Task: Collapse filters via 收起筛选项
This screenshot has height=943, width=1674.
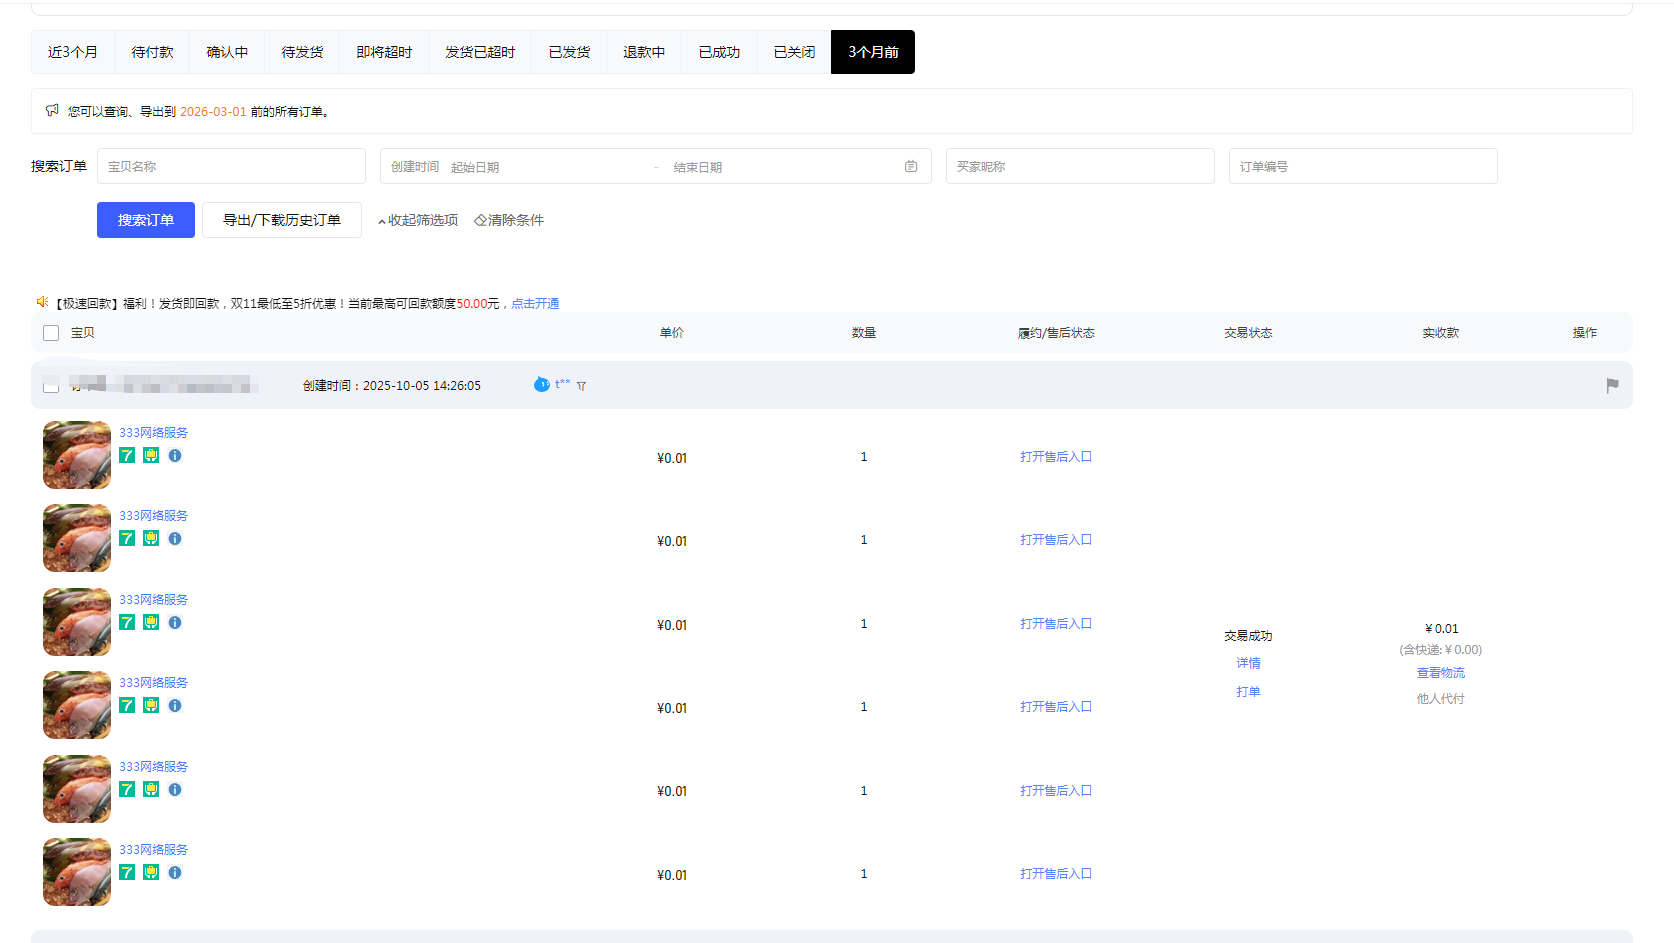Action: [418, 220]
